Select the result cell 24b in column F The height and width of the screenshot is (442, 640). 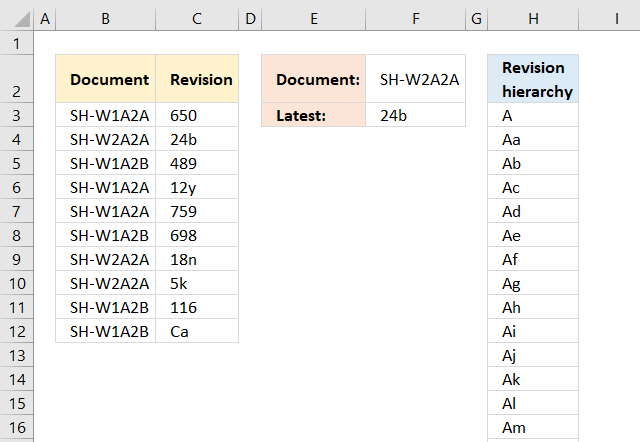(416, 115)
